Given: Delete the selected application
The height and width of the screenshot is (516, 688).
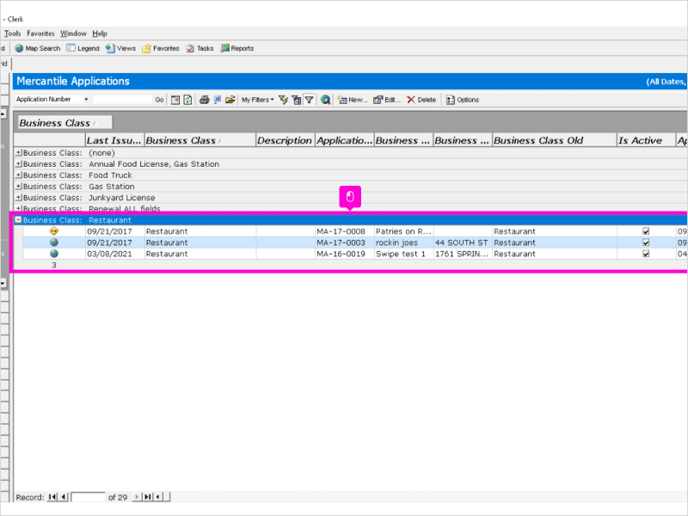Looking at the screenshot, I should (x=421, y=100).
